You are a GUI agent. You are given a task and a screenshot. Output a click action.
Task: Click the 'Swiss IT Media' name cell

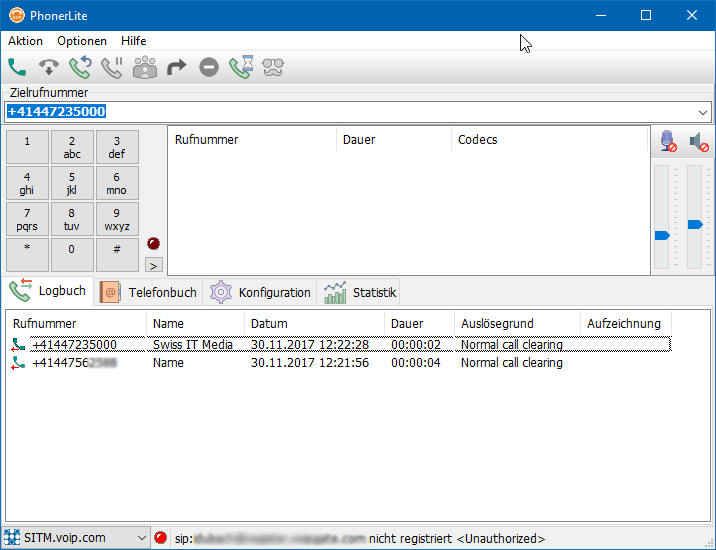click(x=193, y=344)
